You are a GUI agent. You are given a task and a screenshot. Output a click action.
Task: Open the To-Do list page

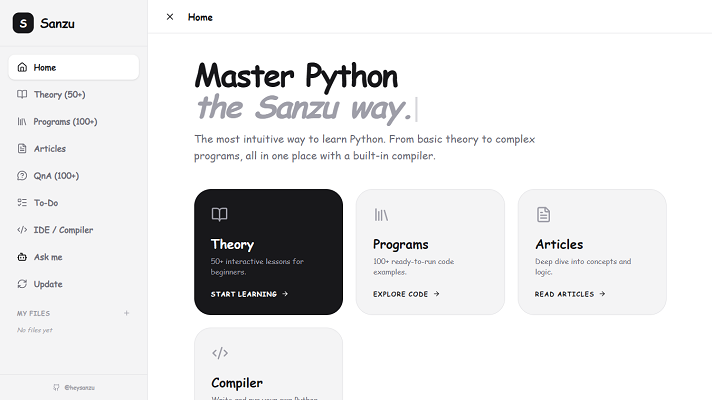pos(74,202)
